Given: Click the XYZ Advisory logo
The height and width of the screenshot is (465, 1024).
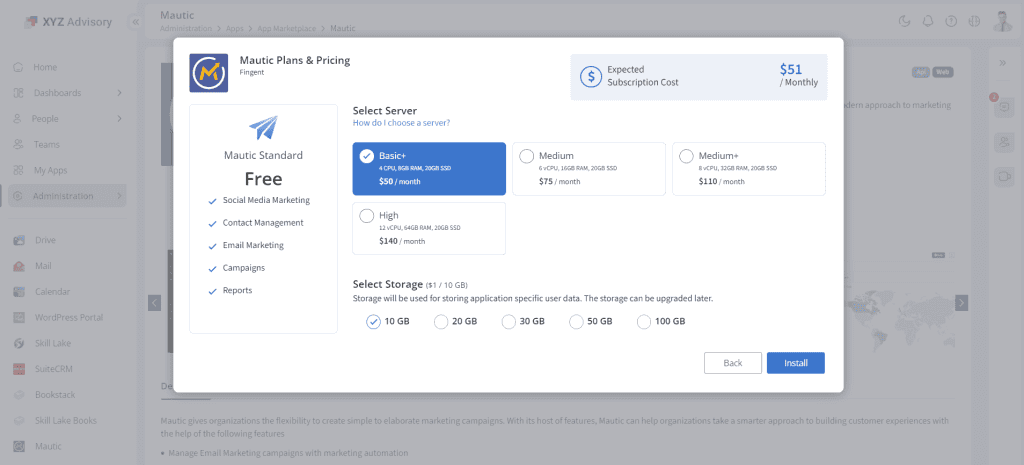Looking at the screenshot, I should tap(68, 22).
